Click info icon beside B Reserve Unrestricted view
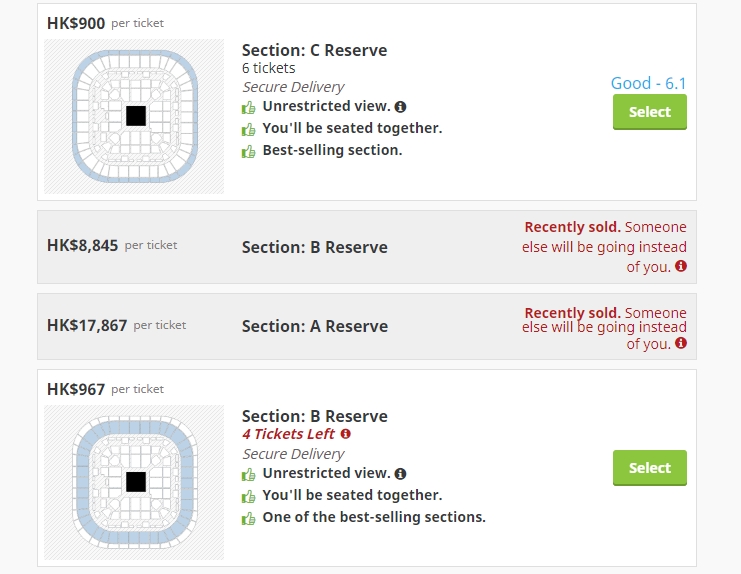Image resolution: width=741 pixels, height=574 pixels. pyautogui.click(x=400, y=473)
